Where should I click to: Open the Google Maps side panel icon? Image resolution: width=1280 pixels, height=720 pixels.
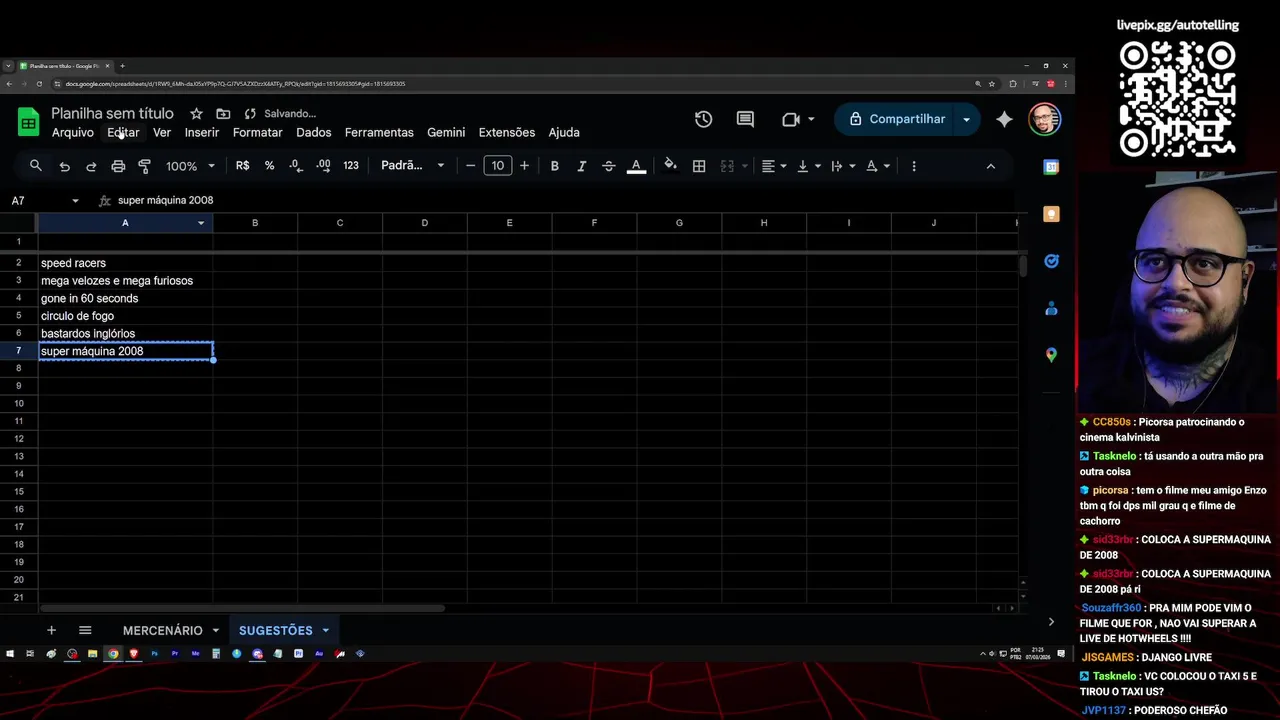click(x=1051, y=355)
